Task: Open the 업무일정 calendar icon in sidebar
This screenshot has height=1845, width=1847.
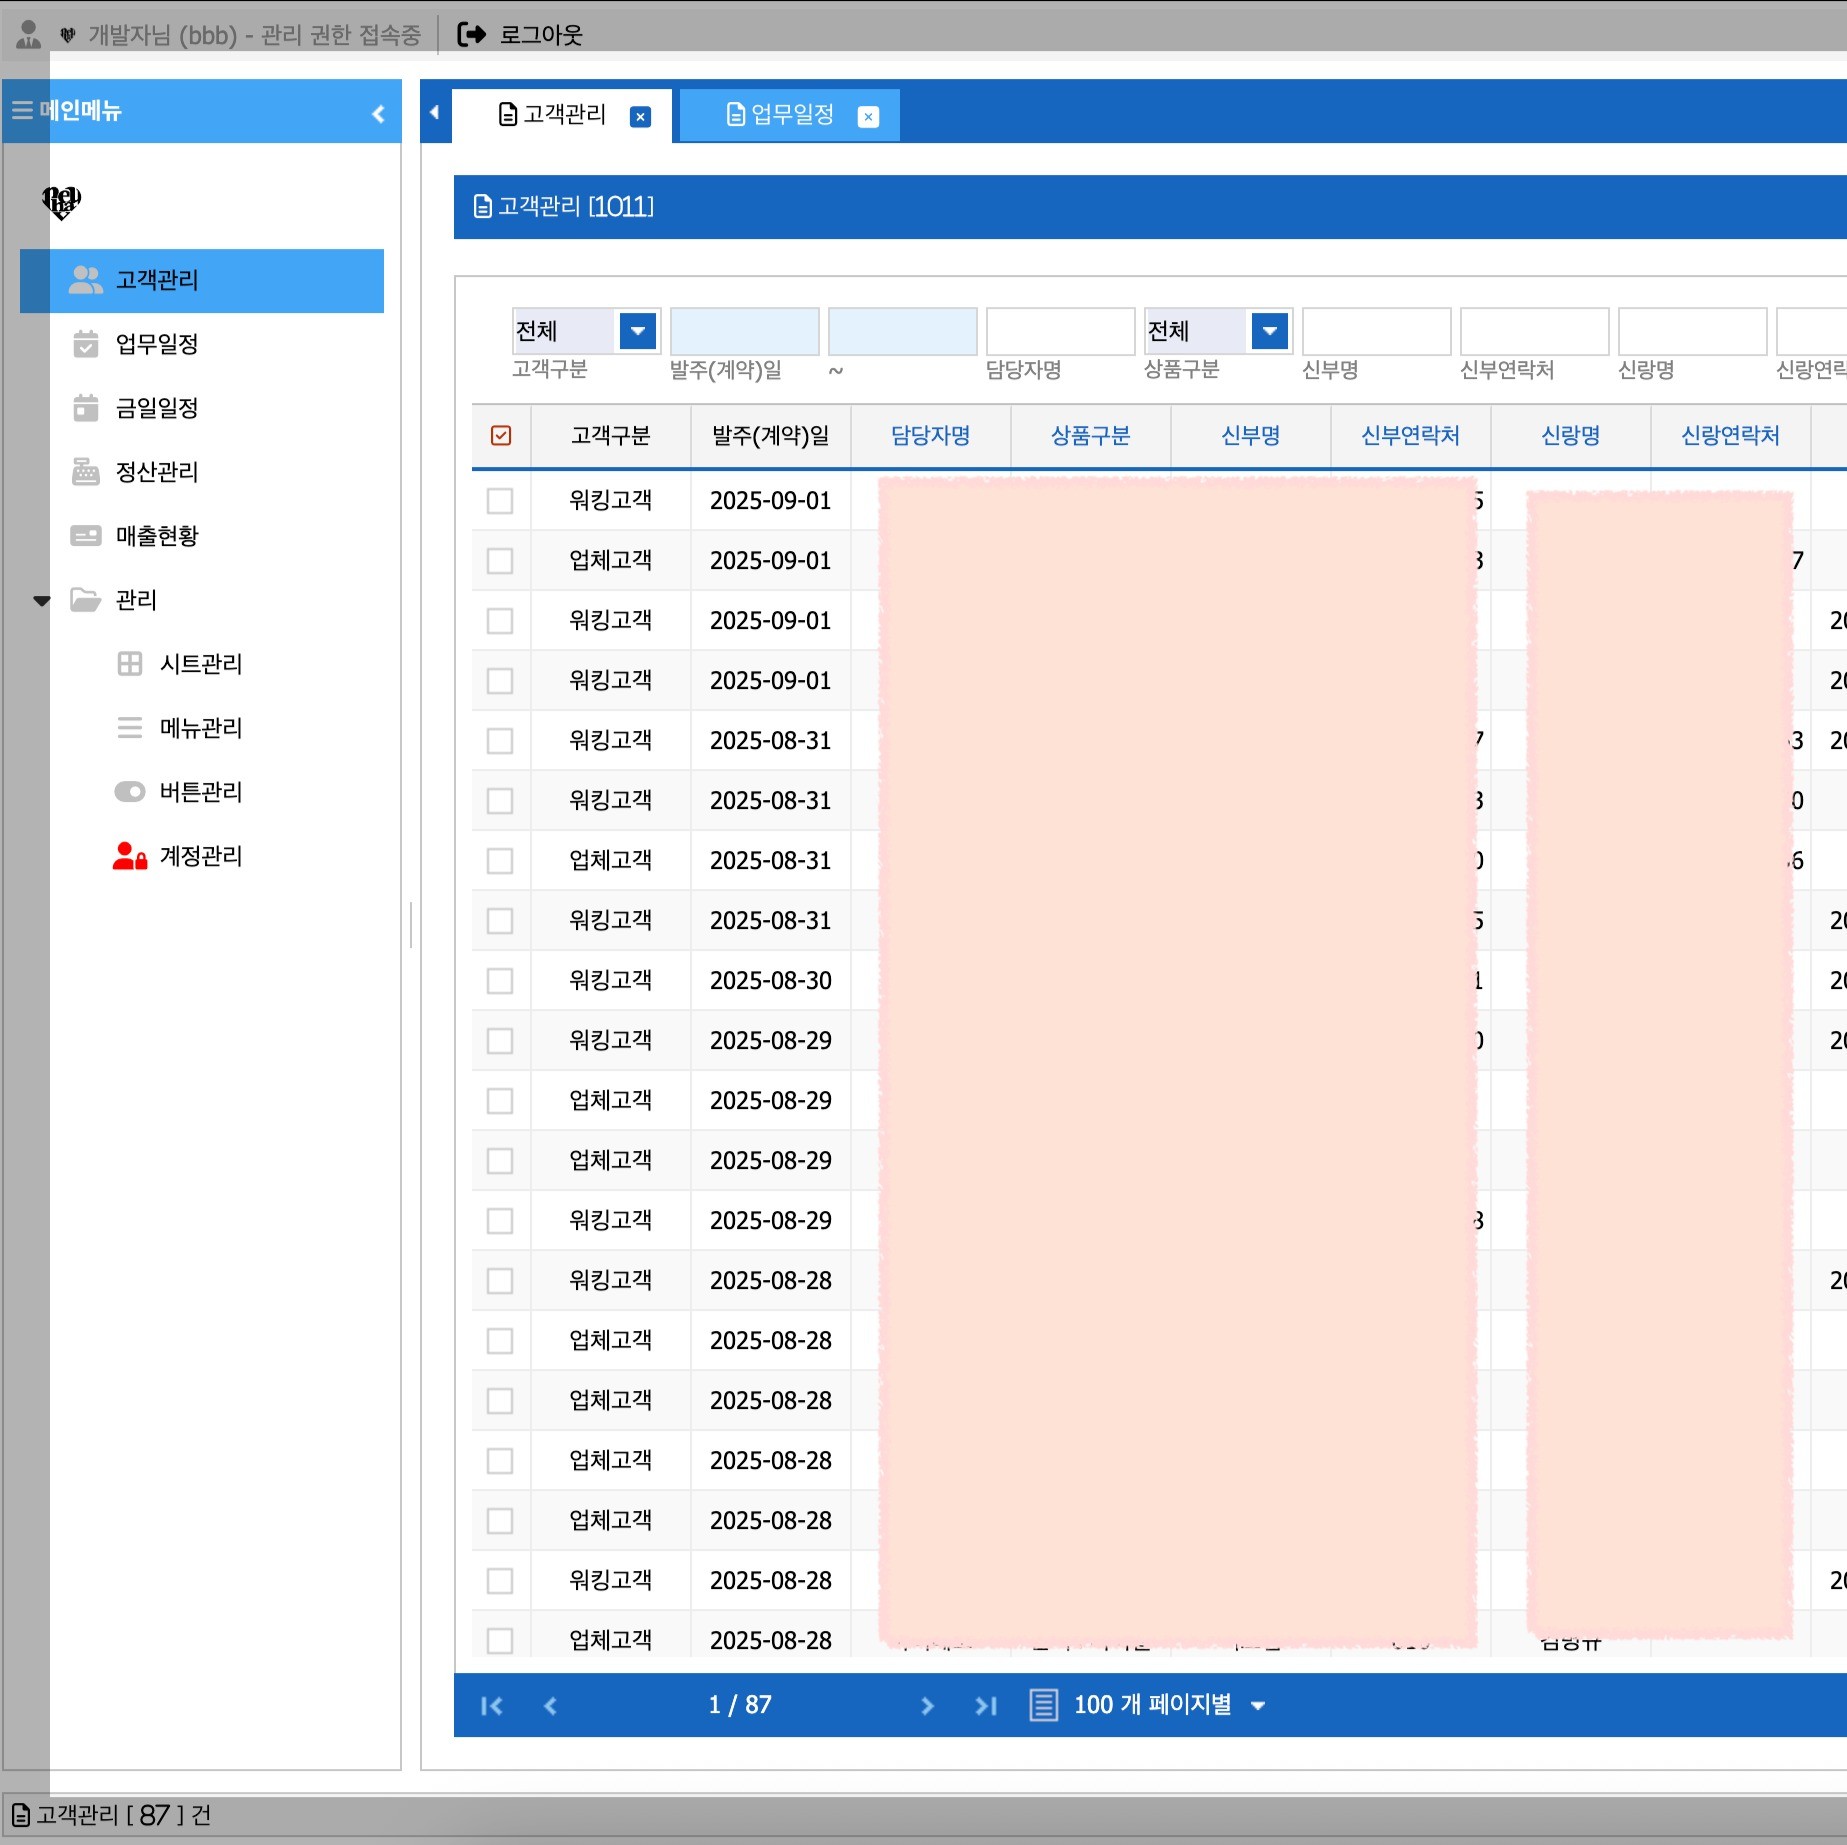Action: pyautogui.click(x=86, y=344)
